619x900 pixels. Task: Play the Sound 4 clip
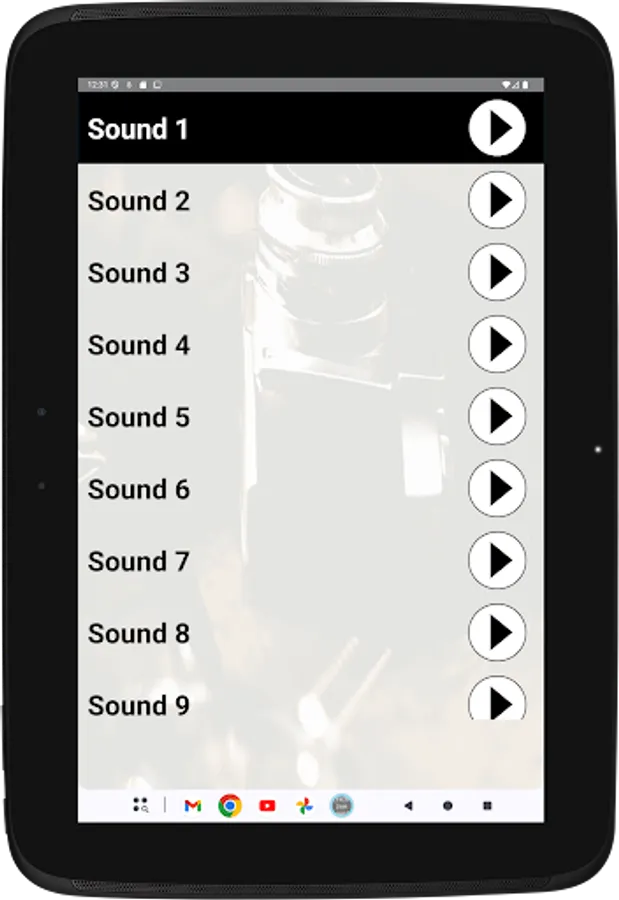pos(497,344)
